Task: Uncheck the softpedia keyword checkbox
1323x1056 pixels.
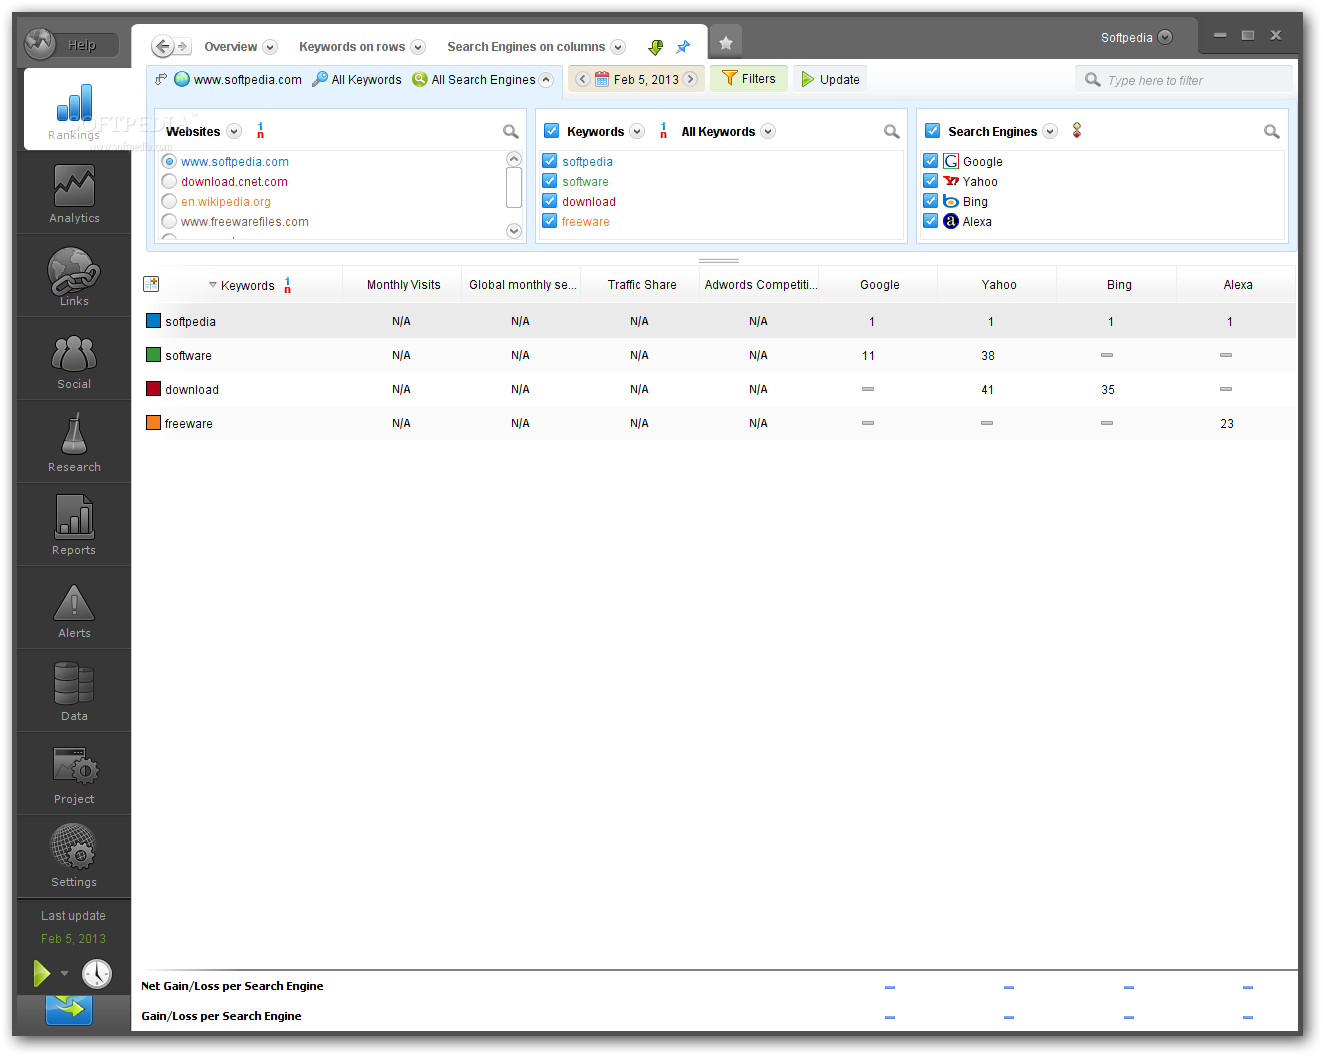Action: (549, 161)
